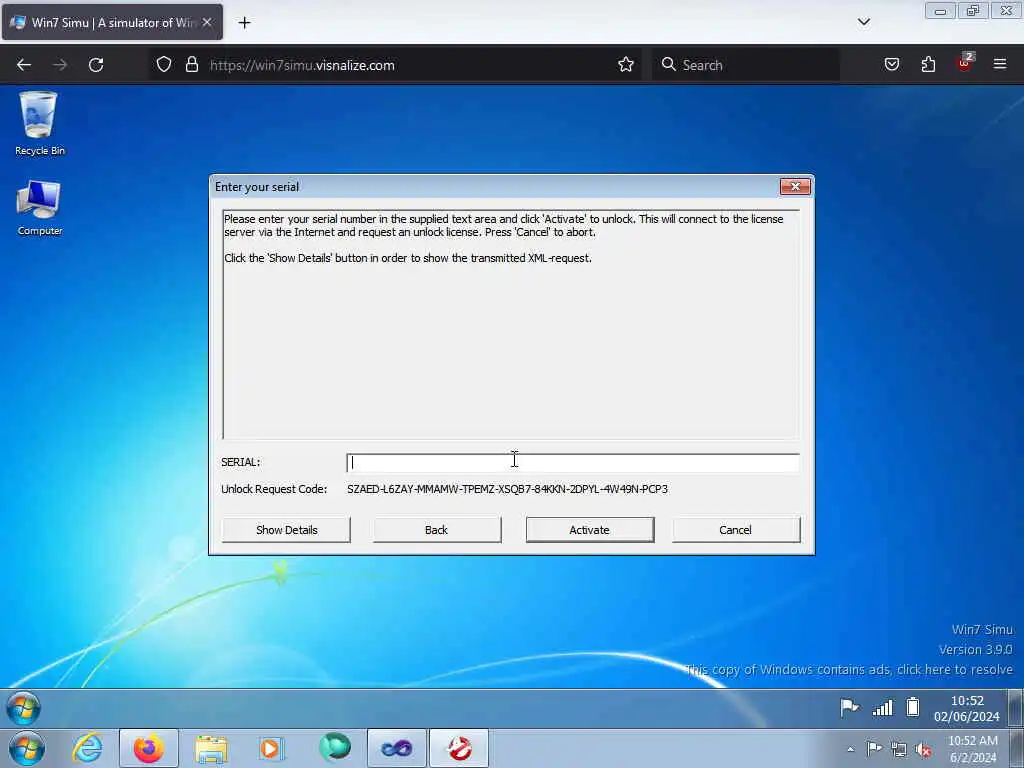Click the simulator clock showing 10:52
Viewport: 1024px width, 768px height.
click(x=967, y=709)
